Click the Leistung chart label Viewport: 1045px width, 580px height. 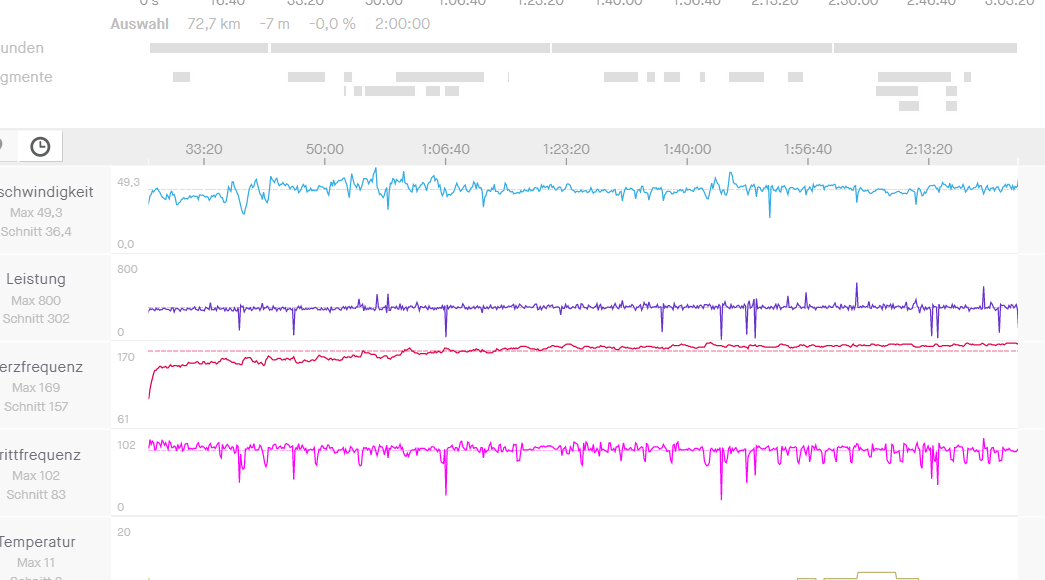coord(36,280)
